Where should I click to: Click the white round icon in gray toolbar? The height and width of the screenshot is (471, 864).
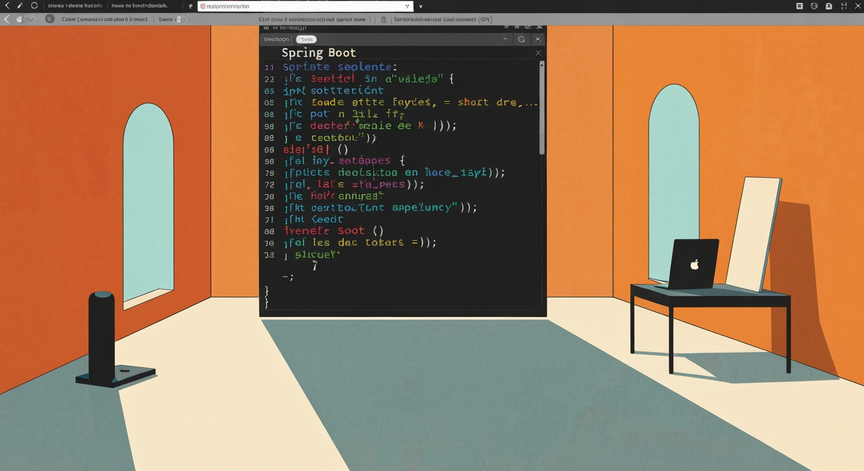tap(19, 19)
